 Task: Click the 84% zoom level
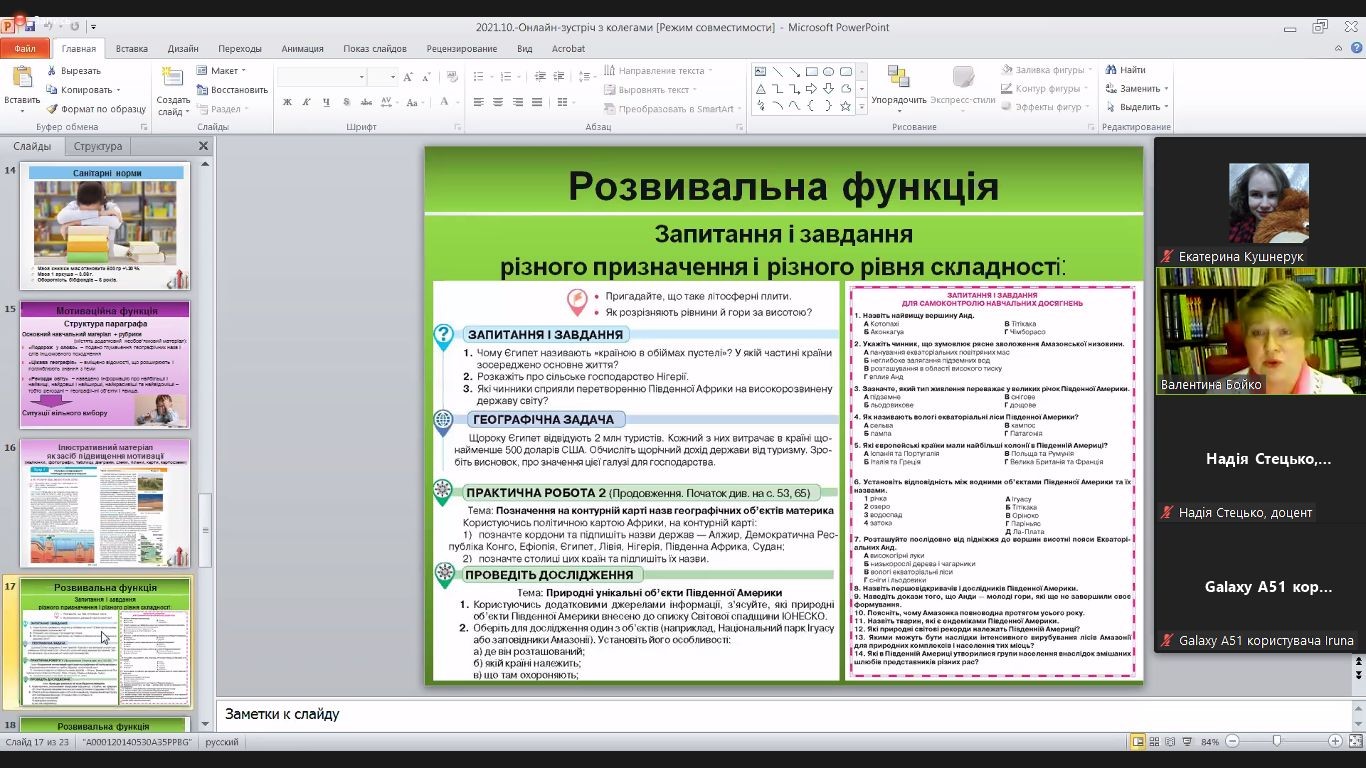pyautogui.click(x=1210, y=742)
